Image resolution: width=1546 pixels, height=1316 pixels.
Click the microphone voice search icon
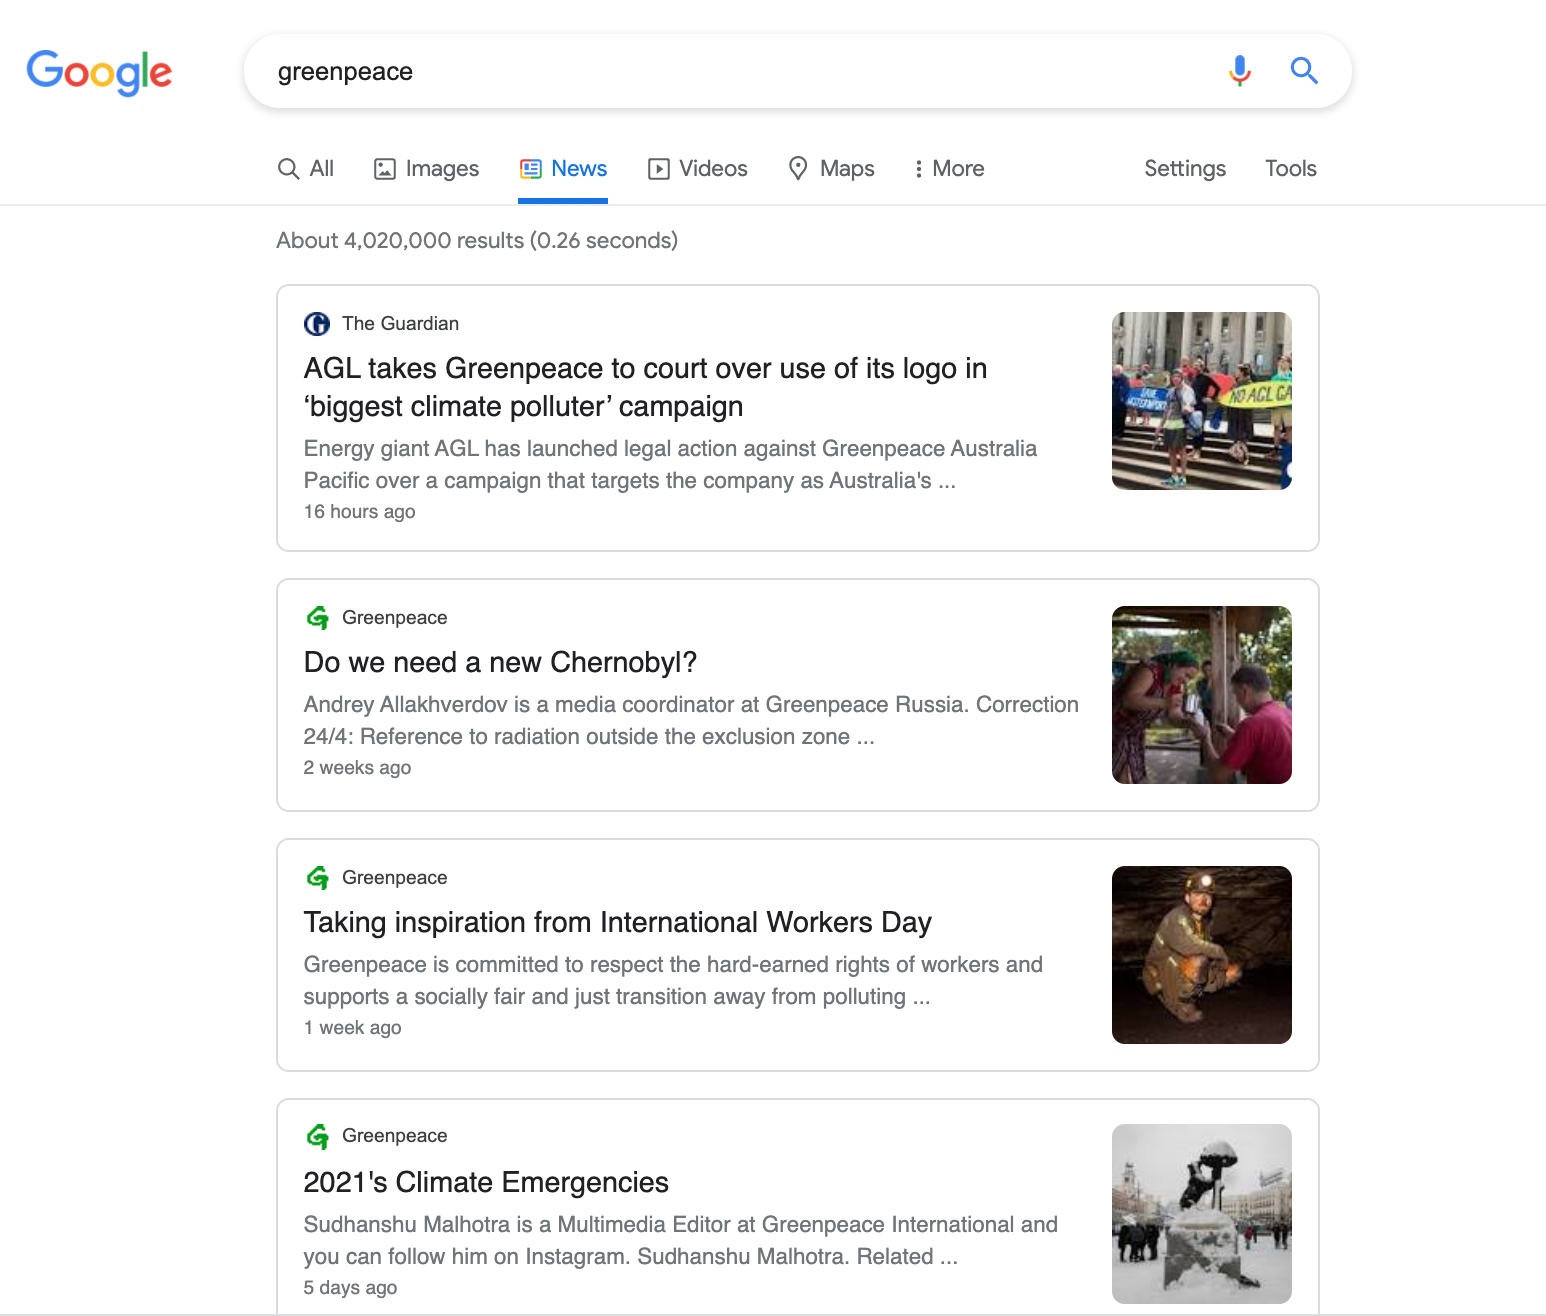1239,70
